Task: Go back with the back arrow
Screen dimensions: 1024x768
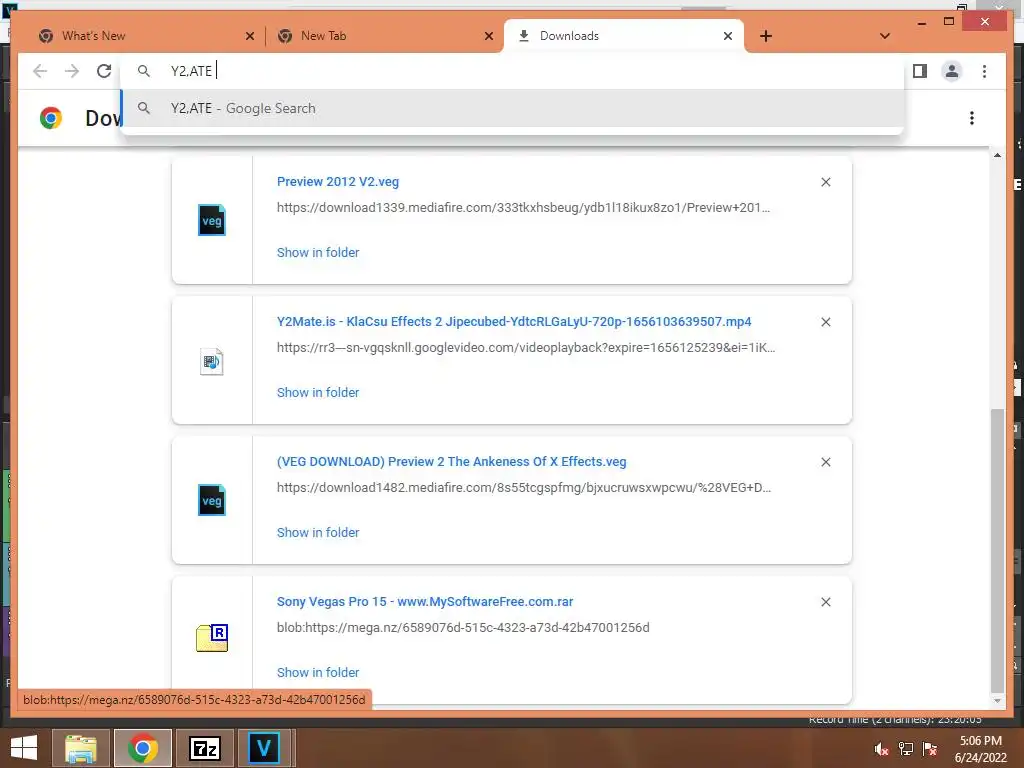Action: pos(40,71)
